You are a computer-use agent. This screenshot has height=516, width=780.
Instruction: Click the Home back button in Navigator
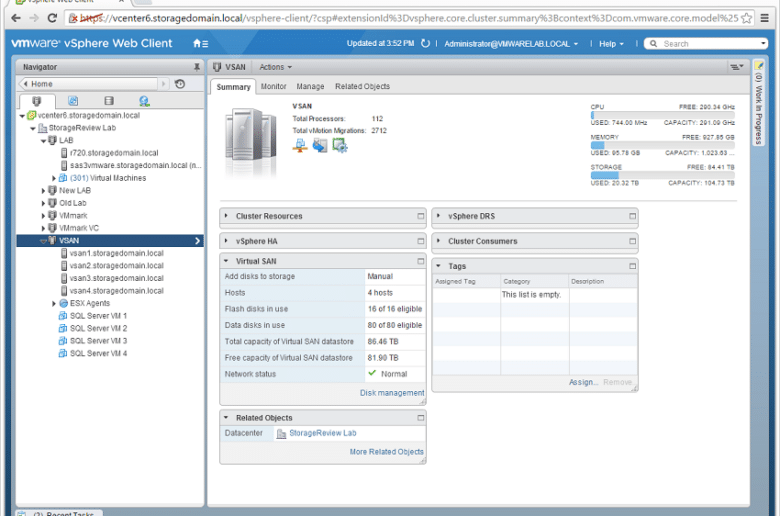tap(88, 84)
